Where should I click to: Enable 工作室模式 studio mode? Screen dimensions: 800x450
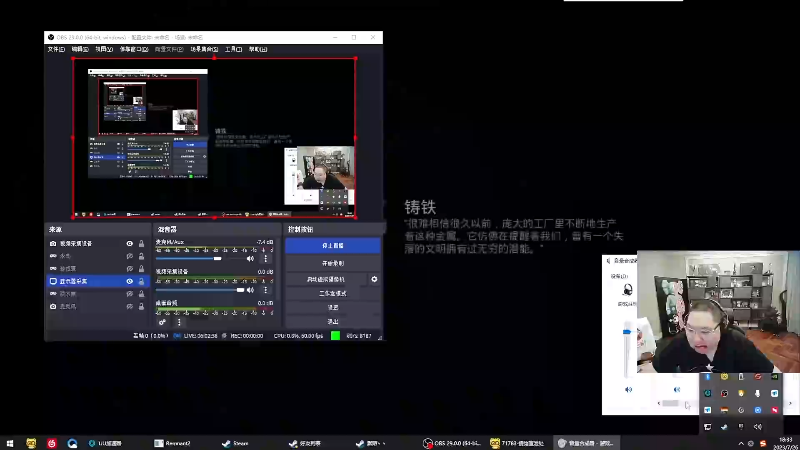(333, 293)
